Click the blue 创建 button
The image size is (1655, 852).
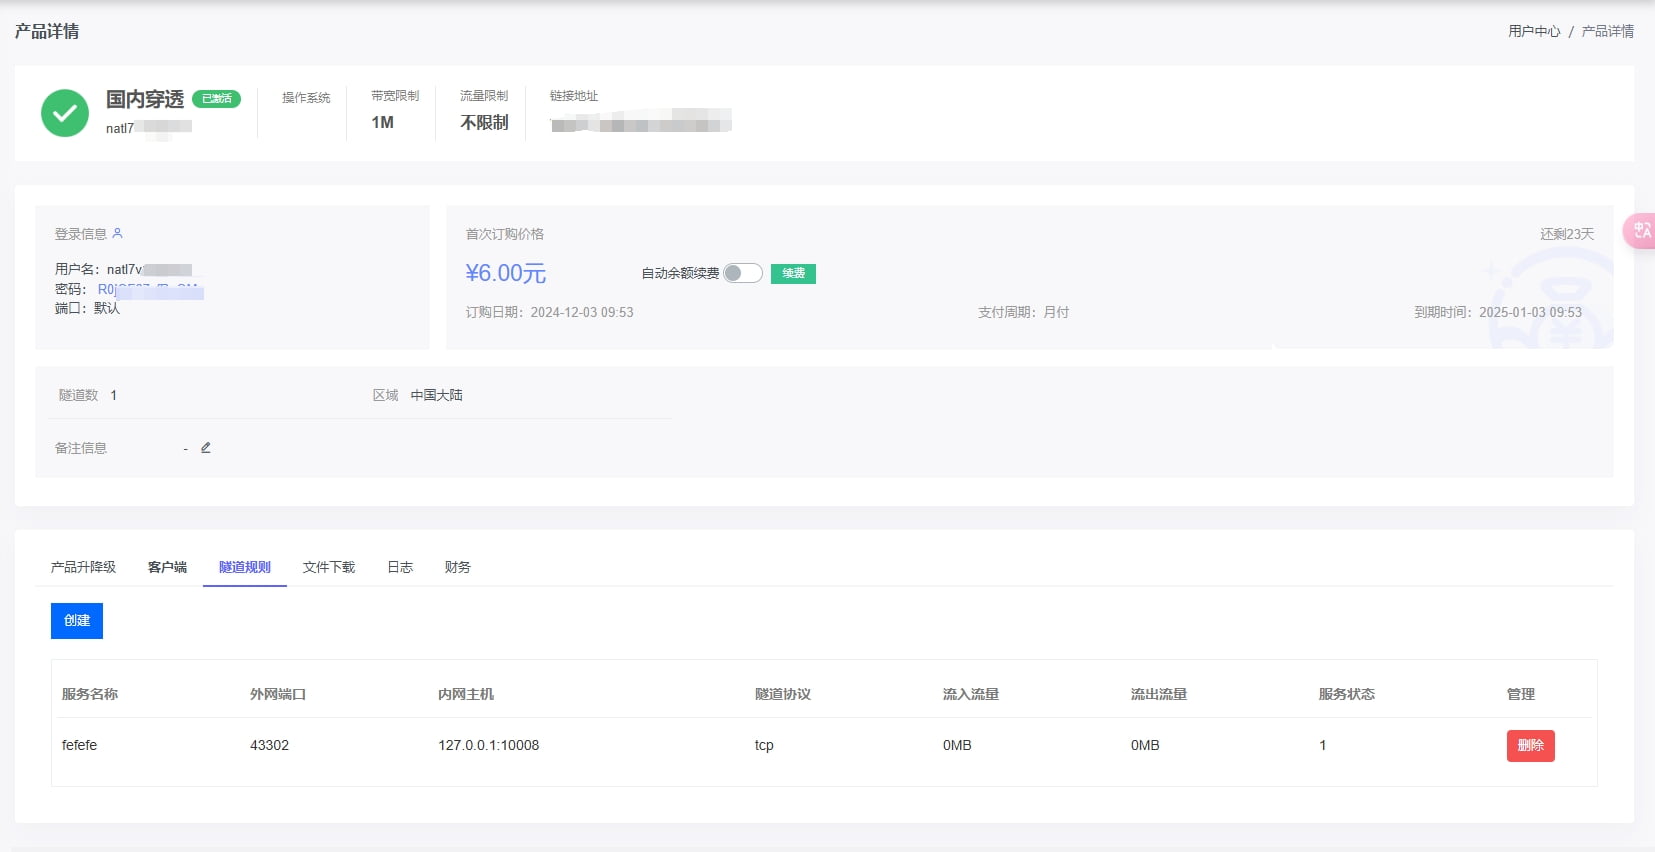click(x=77, y=621)
